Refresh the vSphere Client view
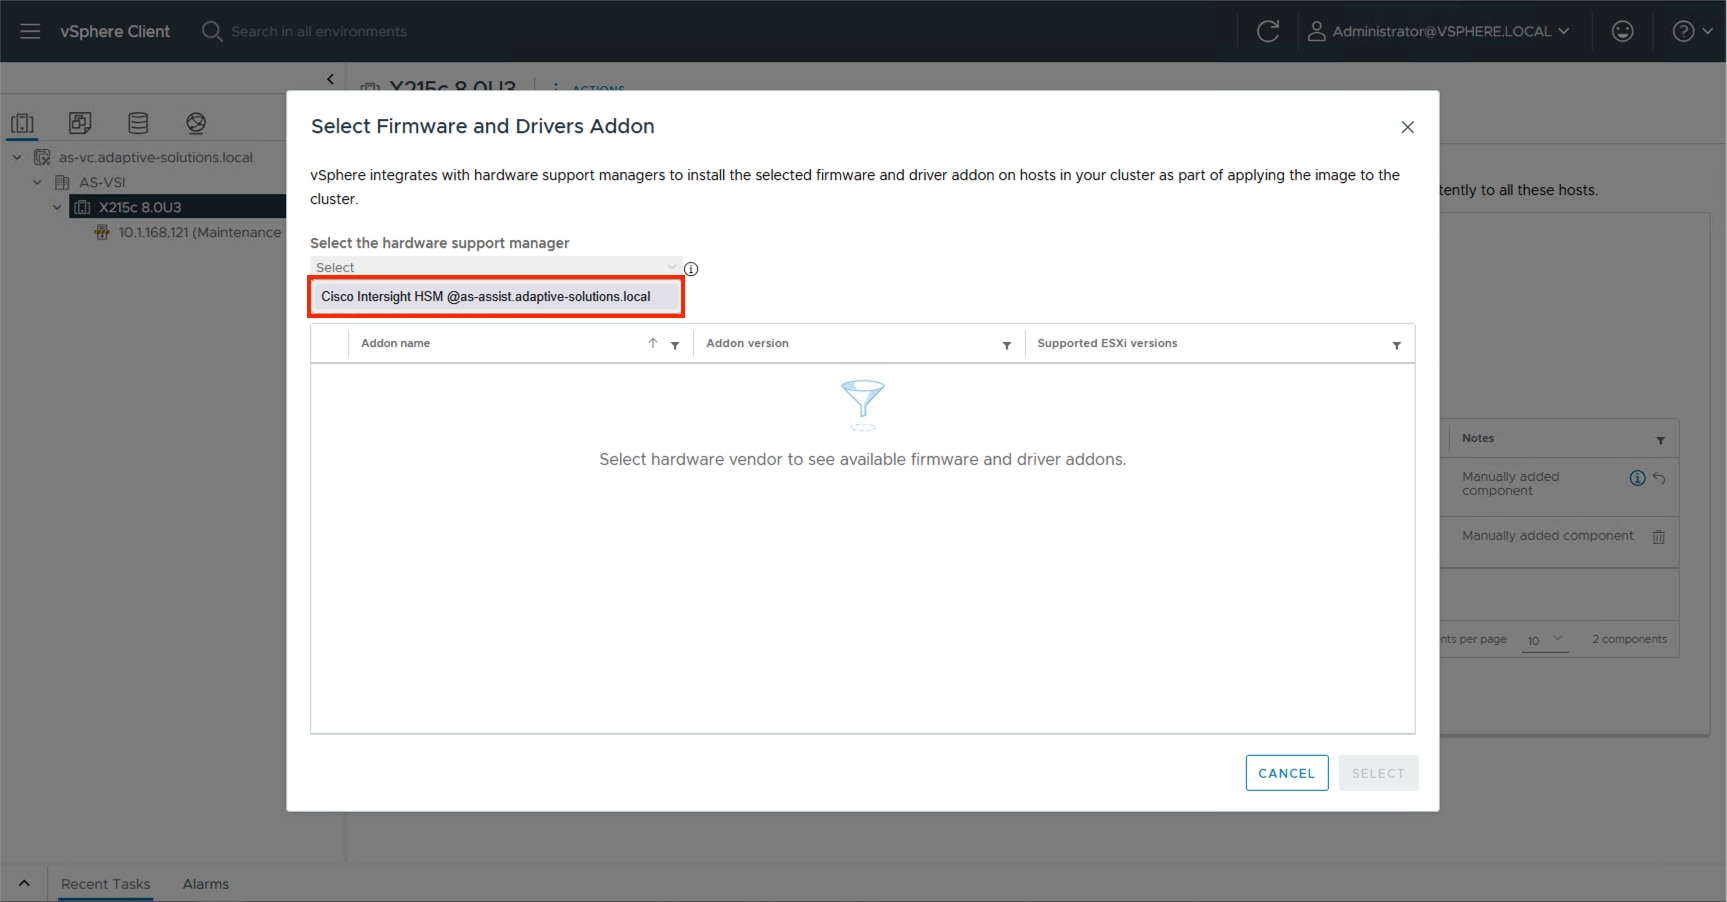Viewport: 1727px width, 902px height. pos(1268,31)
